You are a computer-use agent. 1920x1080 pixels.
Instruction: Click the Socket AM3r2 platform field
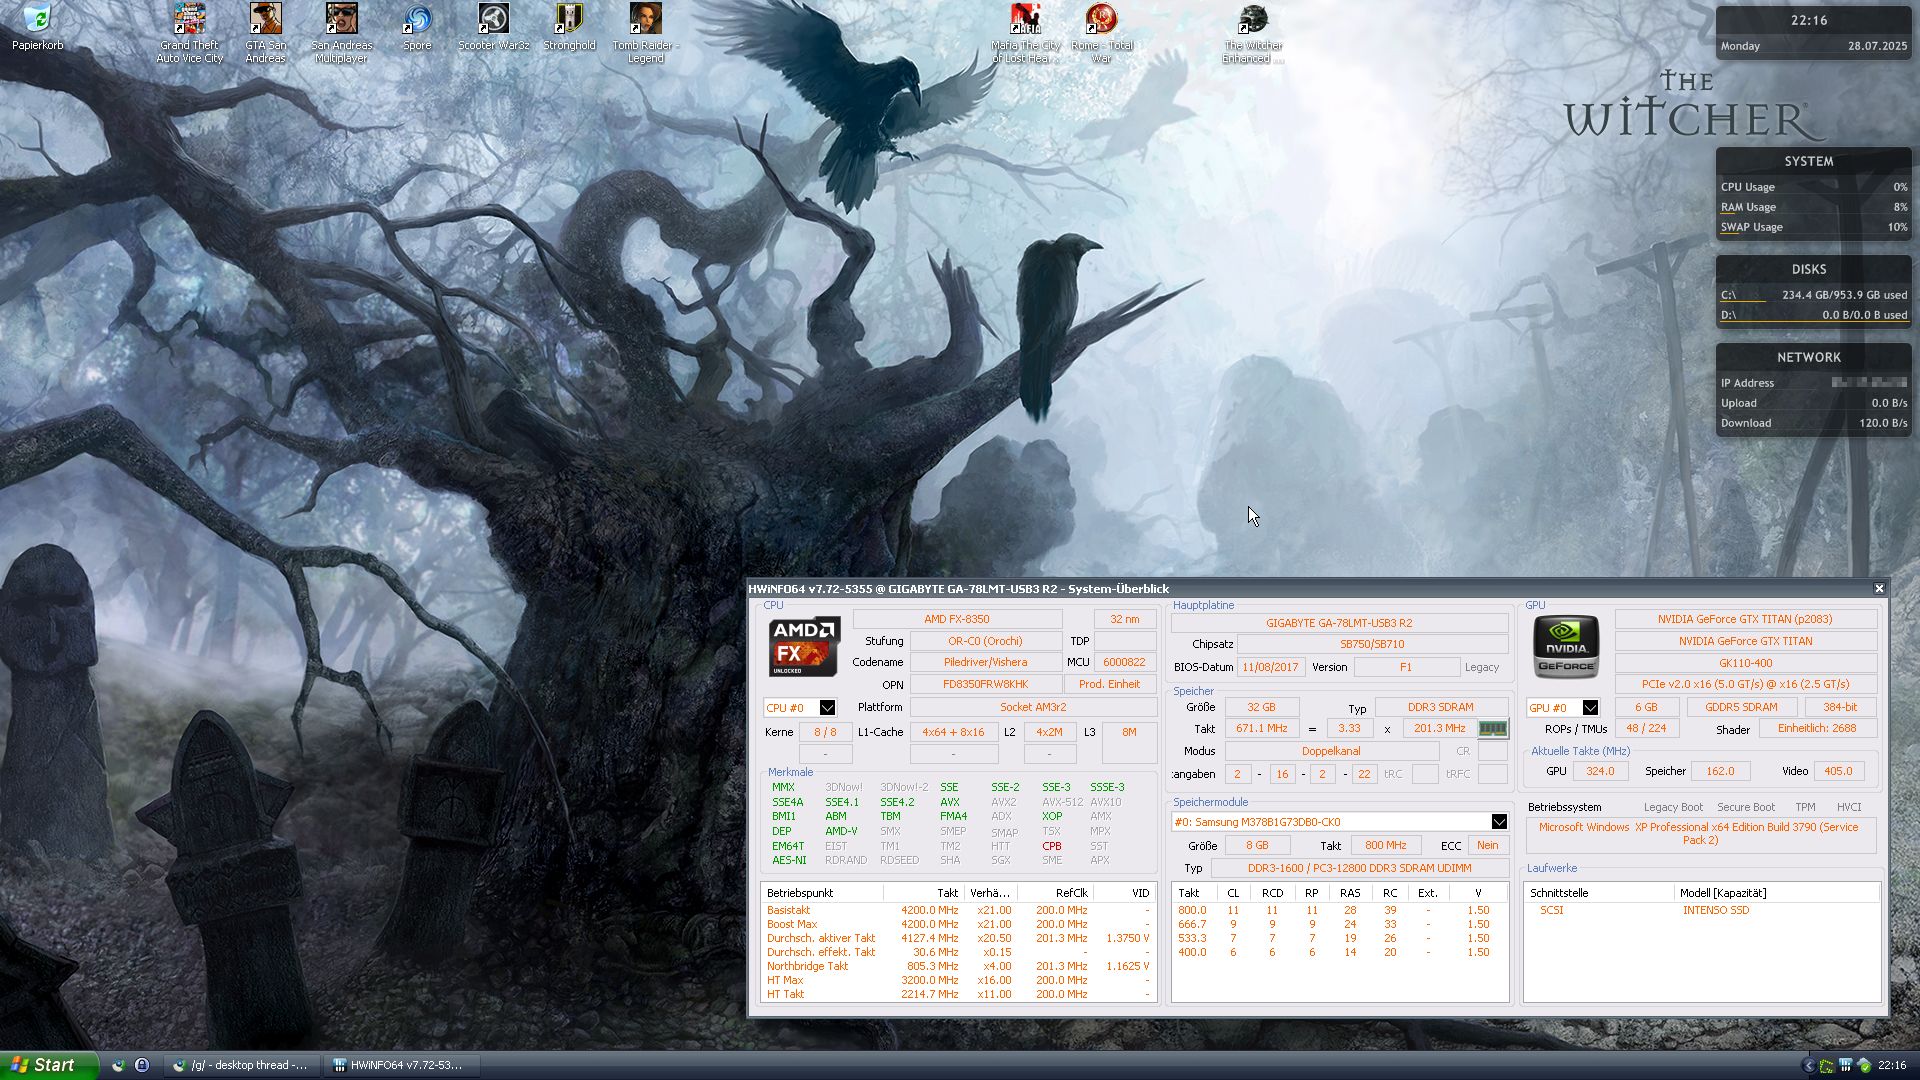pos(1033,707)
